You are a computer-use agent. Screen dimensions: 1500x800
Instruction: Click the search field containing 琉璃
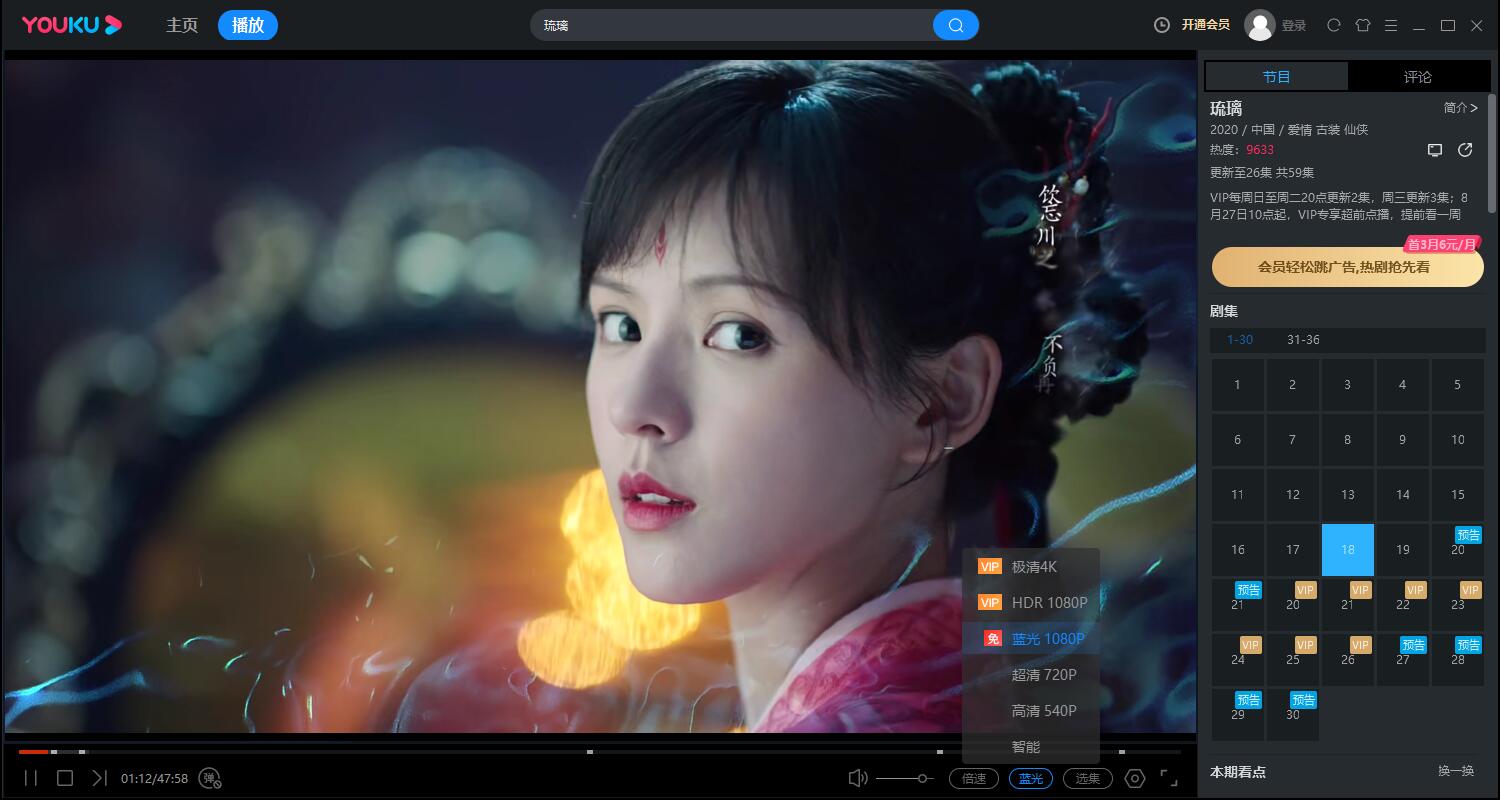click(733, 25)
